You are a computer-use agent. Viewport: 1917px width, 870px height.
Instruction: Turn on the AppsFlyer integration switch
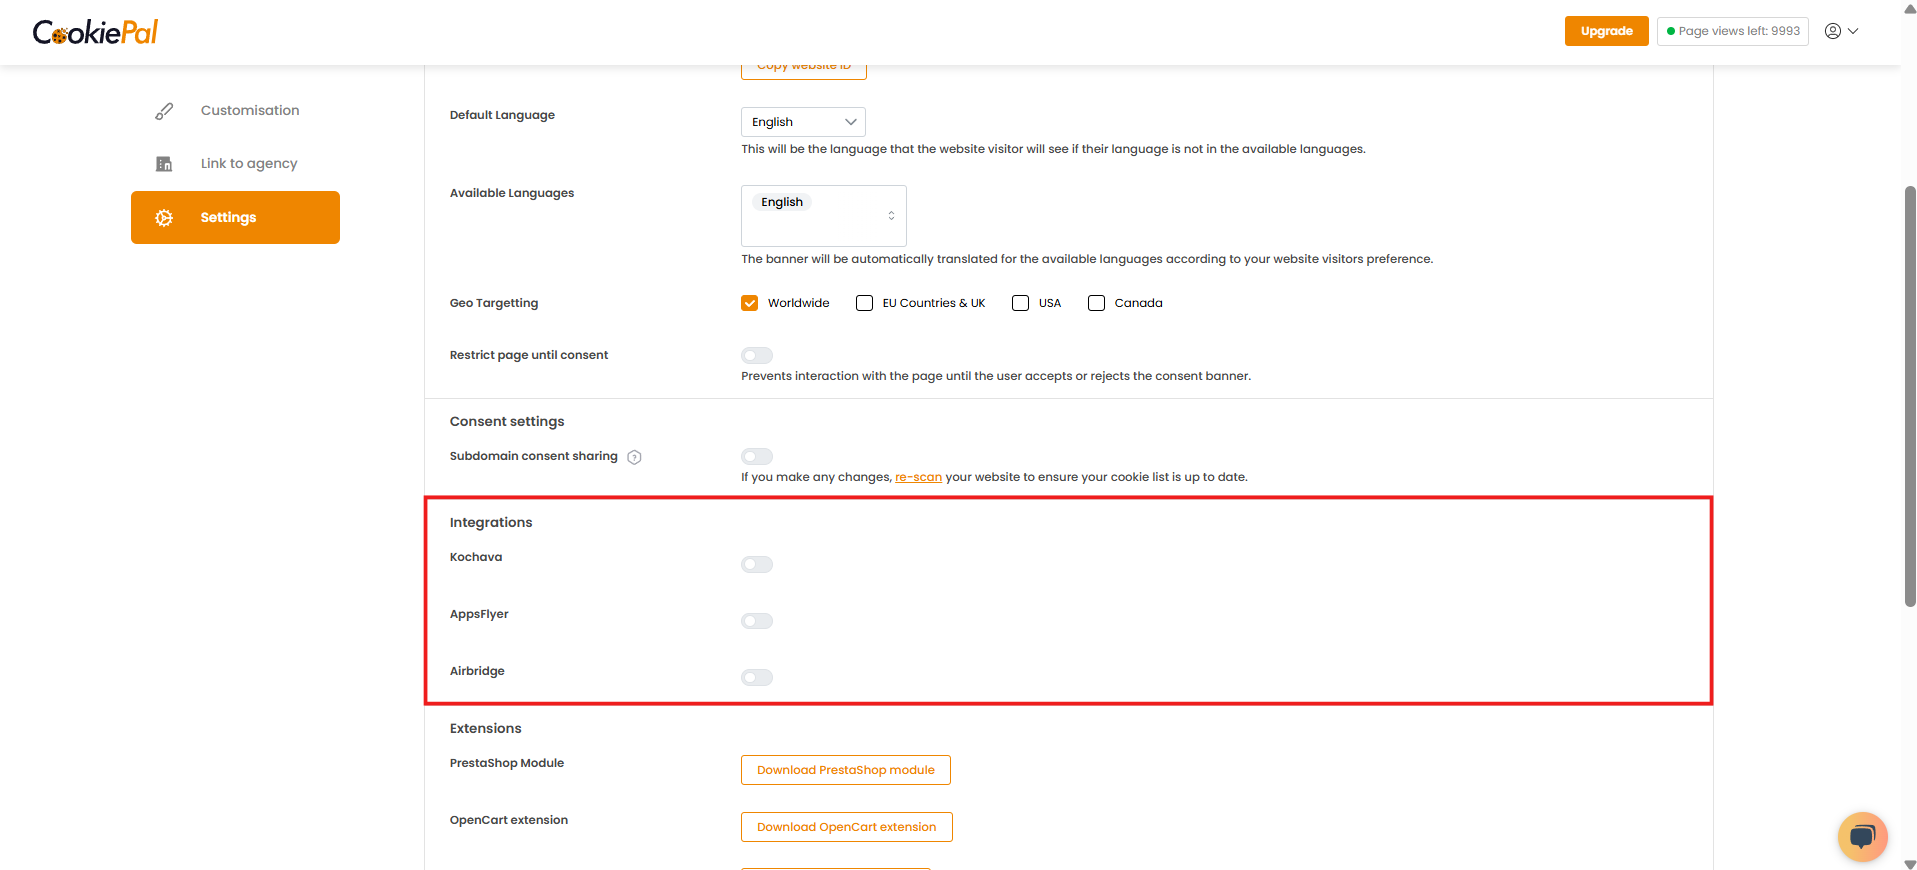pyautogui.click(x=757, y=621)
